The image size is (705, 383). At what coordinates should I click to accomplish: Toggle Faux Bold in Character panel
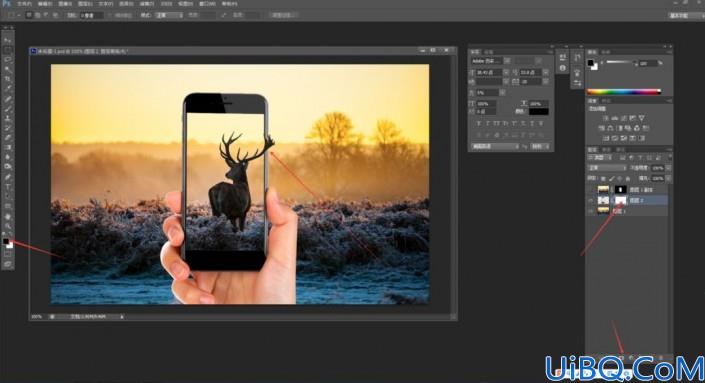(478, 123)
